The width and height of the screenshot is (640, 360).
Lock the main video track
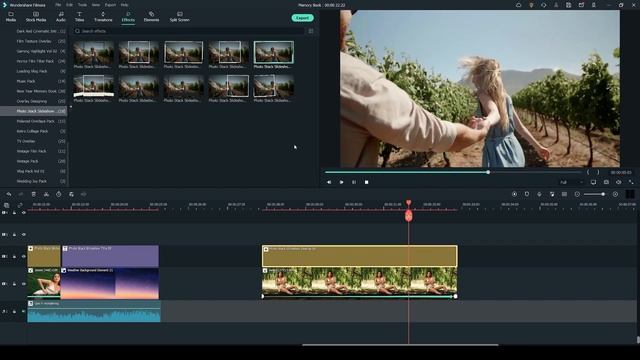click(14, 284)
